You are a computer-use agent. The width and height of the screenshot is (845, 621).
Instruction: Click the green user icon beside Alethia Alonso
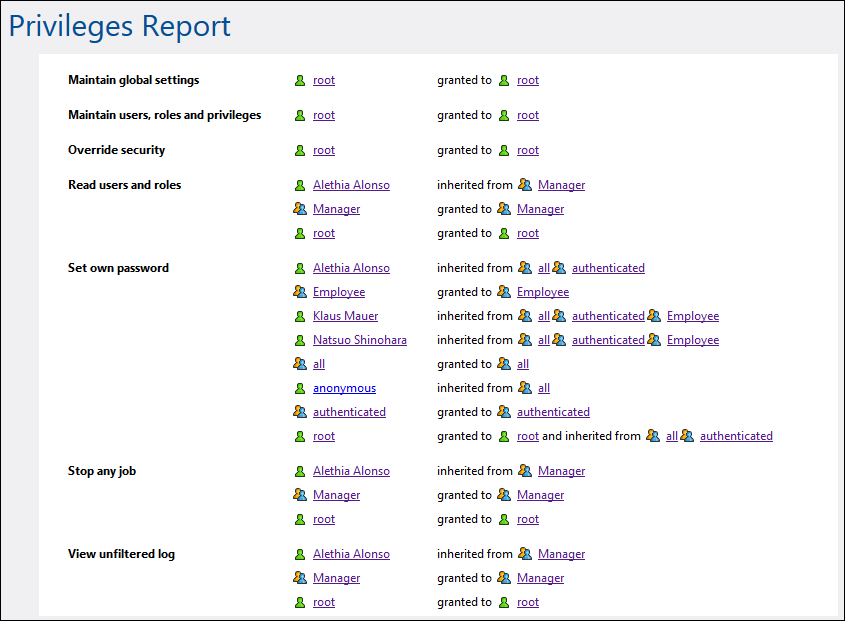(299, 185)
